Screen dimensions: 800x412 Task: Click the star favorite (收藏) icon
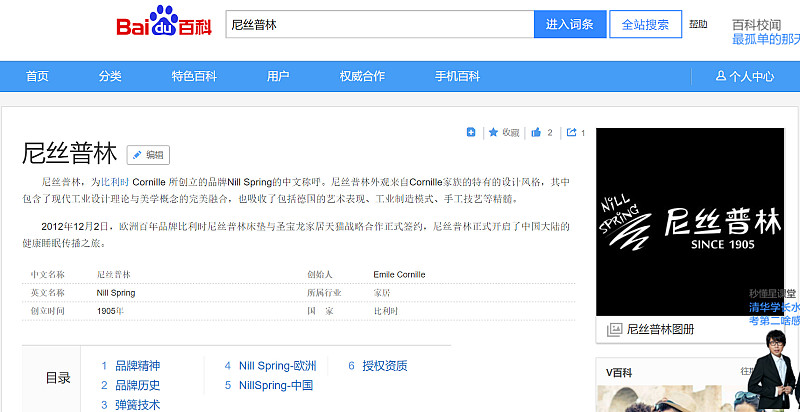click(494, 132)
